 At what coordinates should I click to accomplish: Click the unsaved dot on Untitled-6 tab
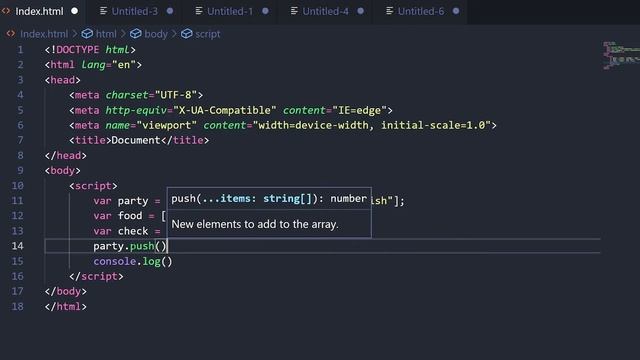pos(456,11)
